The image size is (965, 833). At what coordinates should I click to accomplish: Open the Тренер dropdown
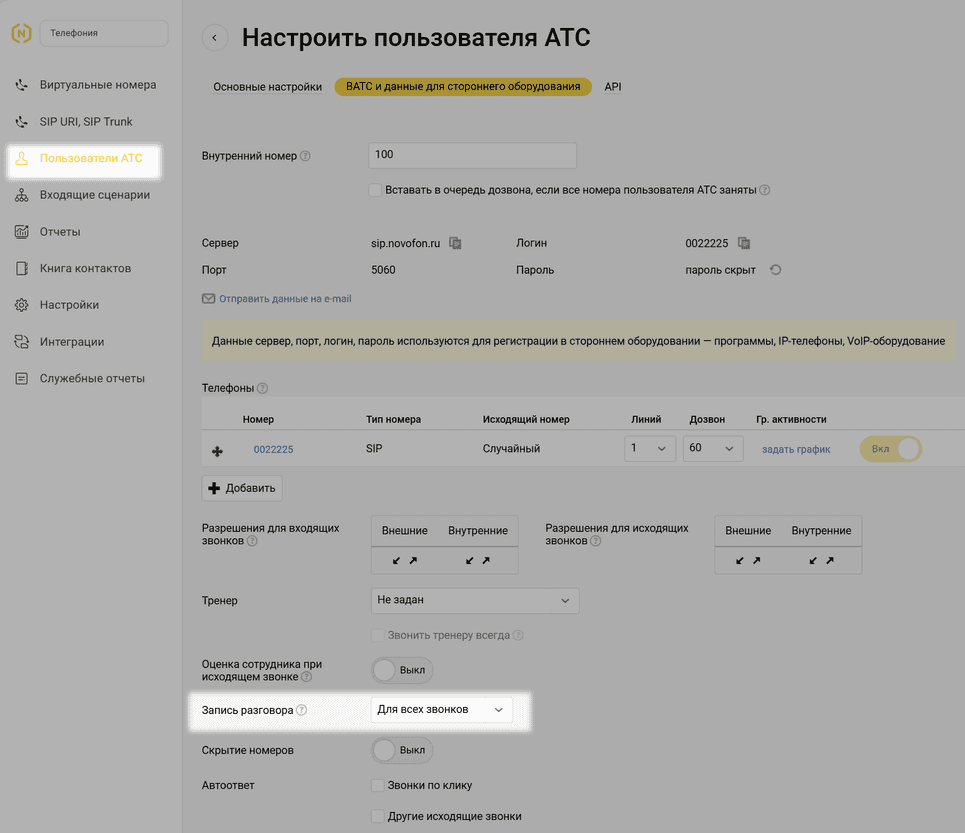tap(474, 601)
